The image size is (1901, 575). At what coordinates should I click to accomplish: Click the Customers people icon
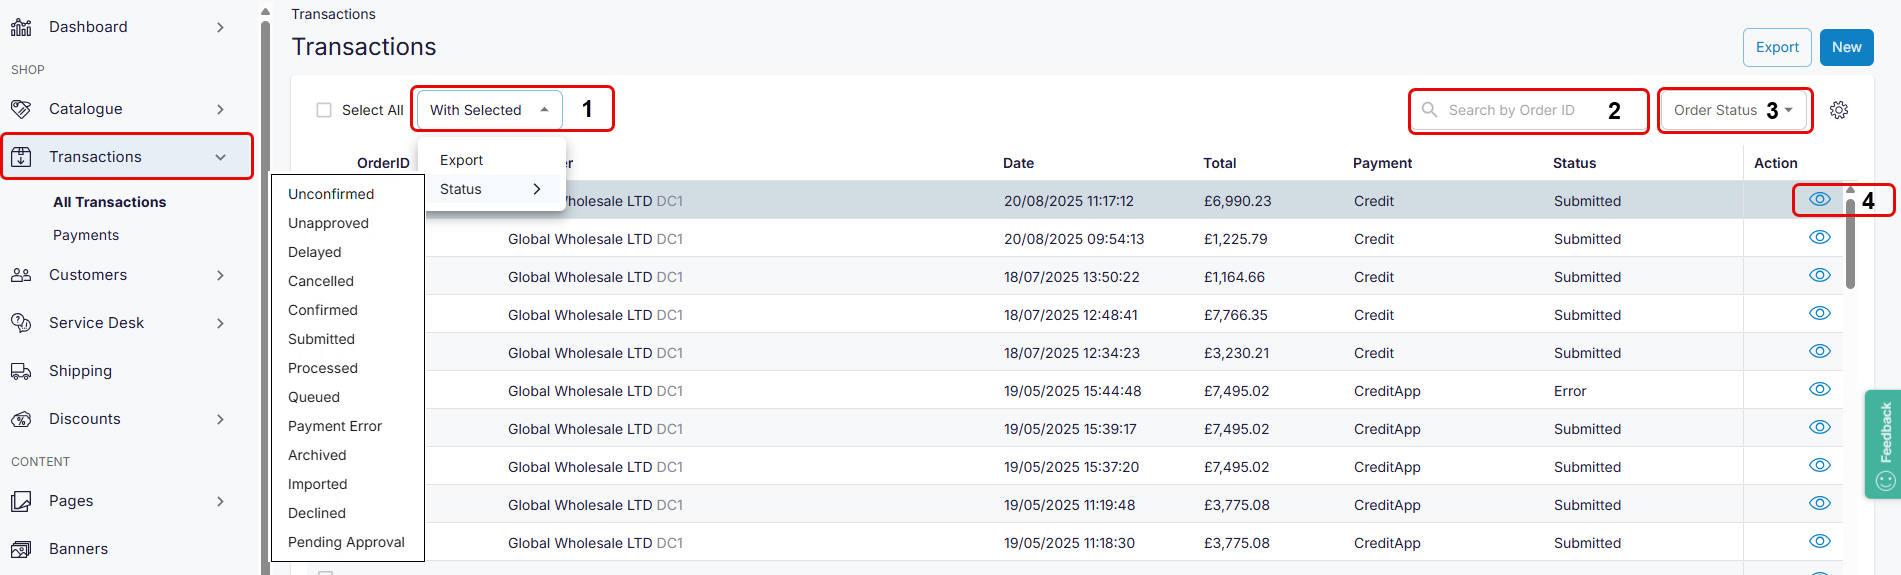click(21, 275)
